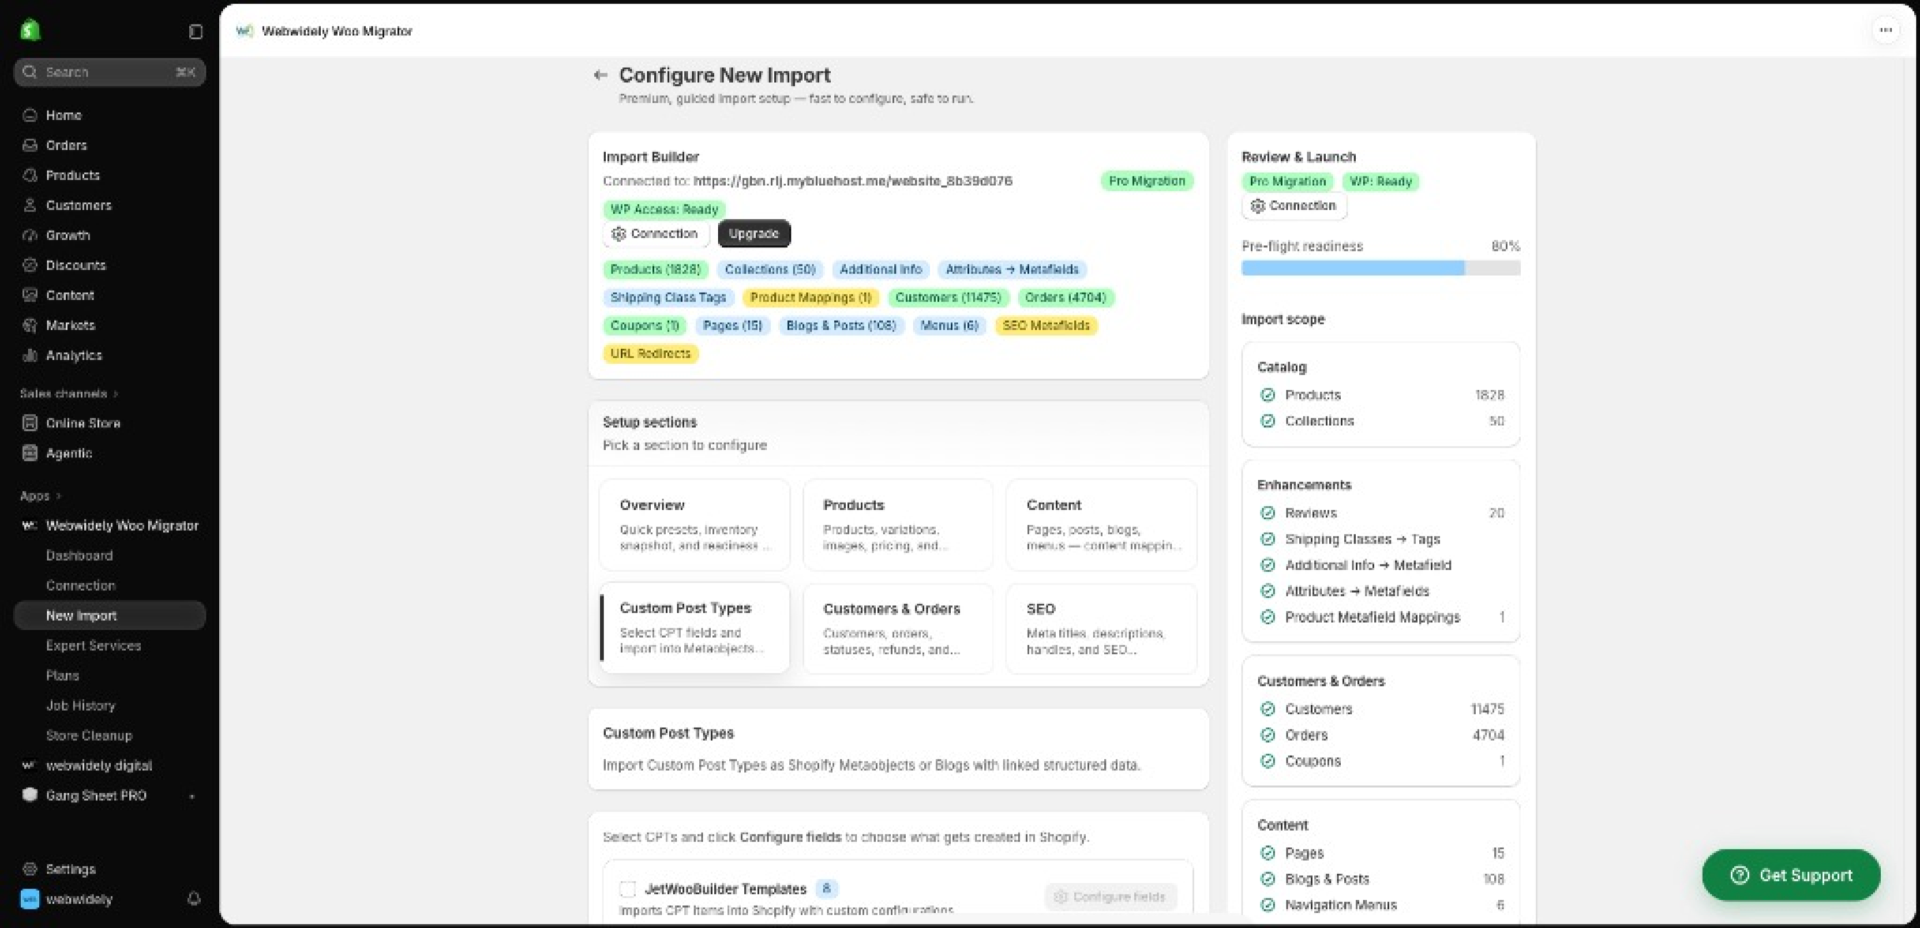Click the URL Redirects tag
The image size is (1920, 928).
(650, 353)
